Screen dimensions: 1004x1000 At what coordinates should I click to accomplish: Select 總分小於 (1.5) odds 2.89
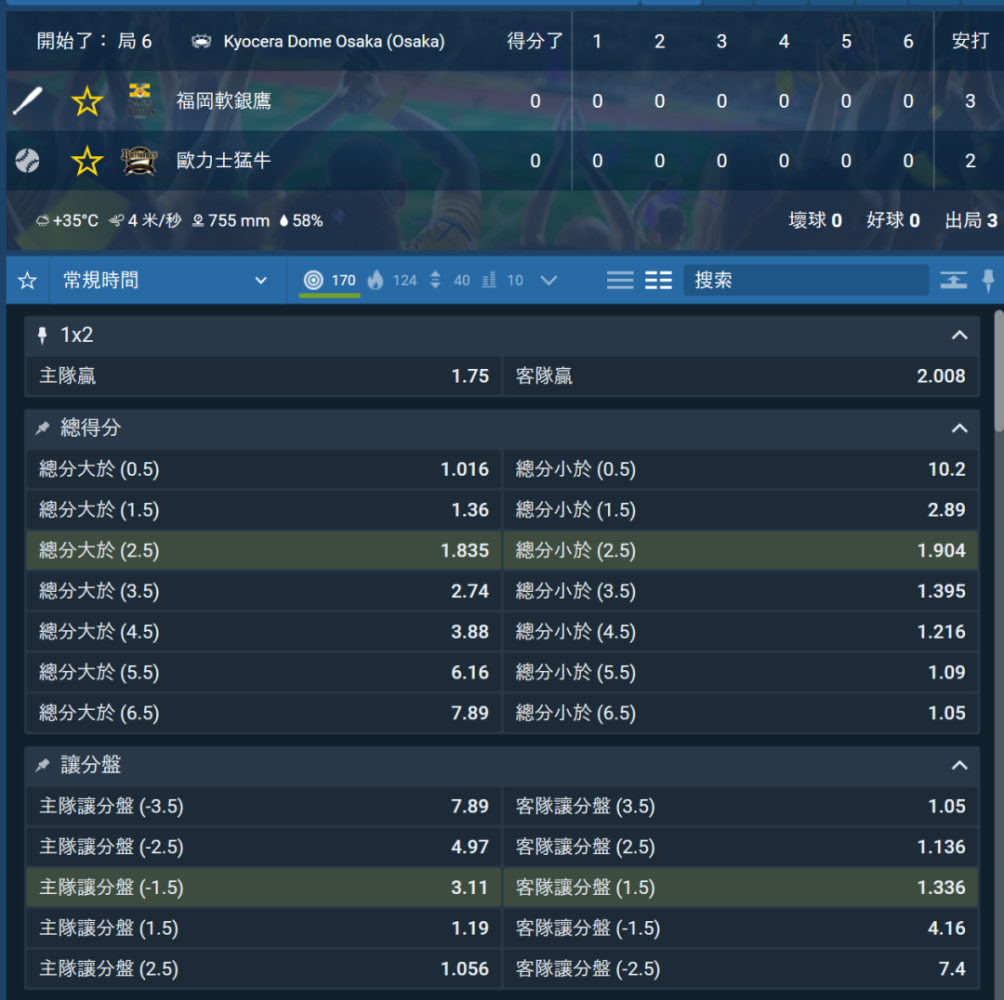click(x=740, y=510)
